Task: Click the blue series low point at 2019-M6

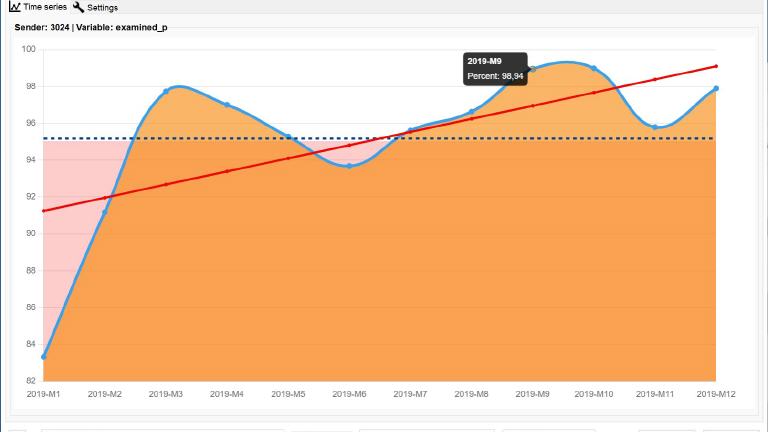Action: [349, 166]
